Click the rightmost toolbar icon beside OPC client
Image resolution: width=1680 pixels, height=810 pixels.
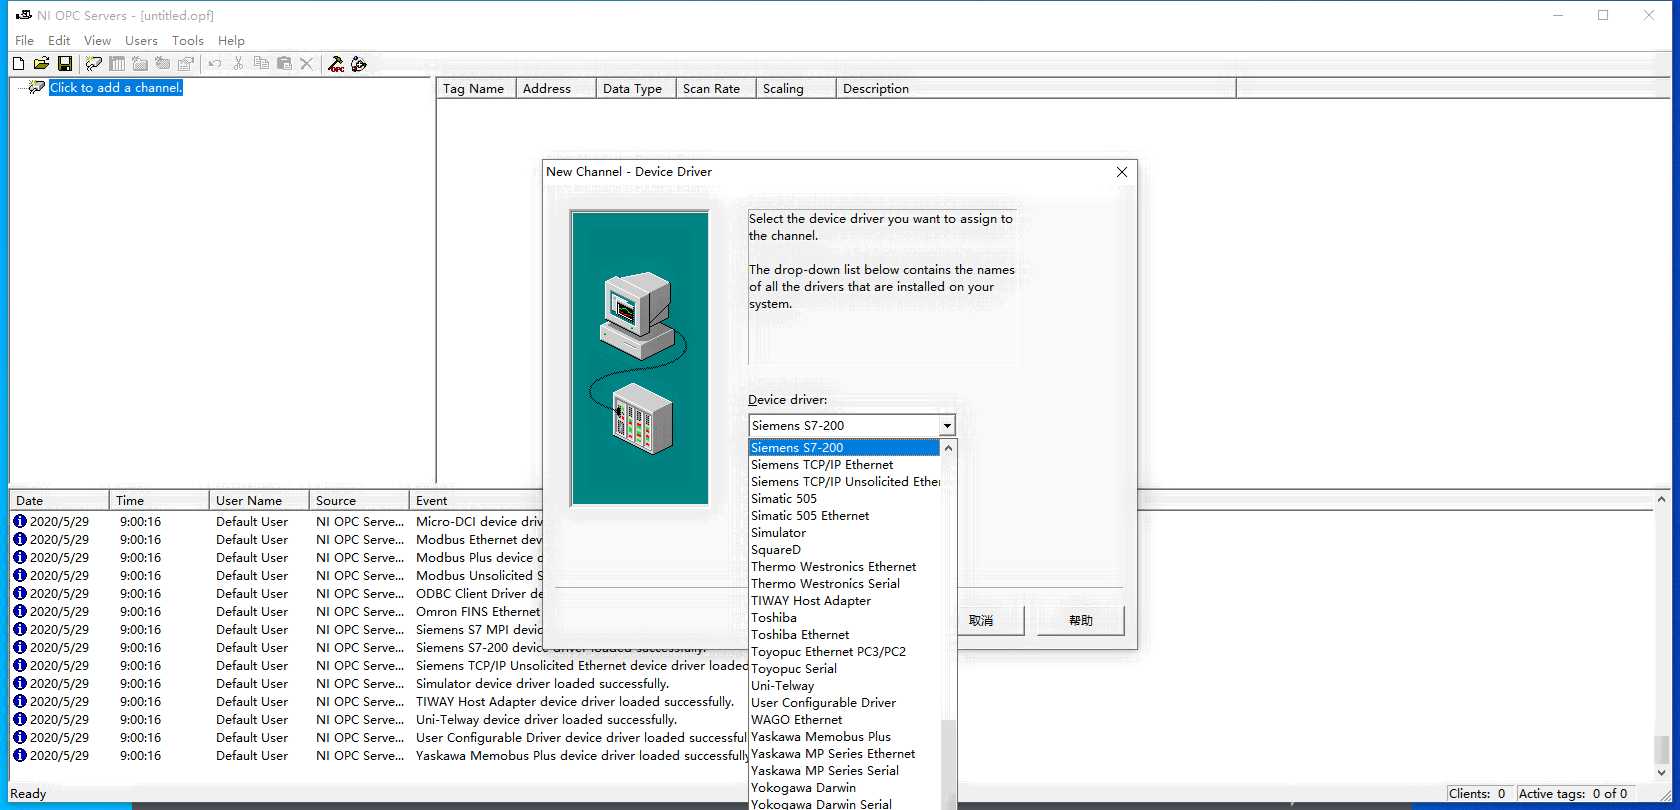coord(359,63)
